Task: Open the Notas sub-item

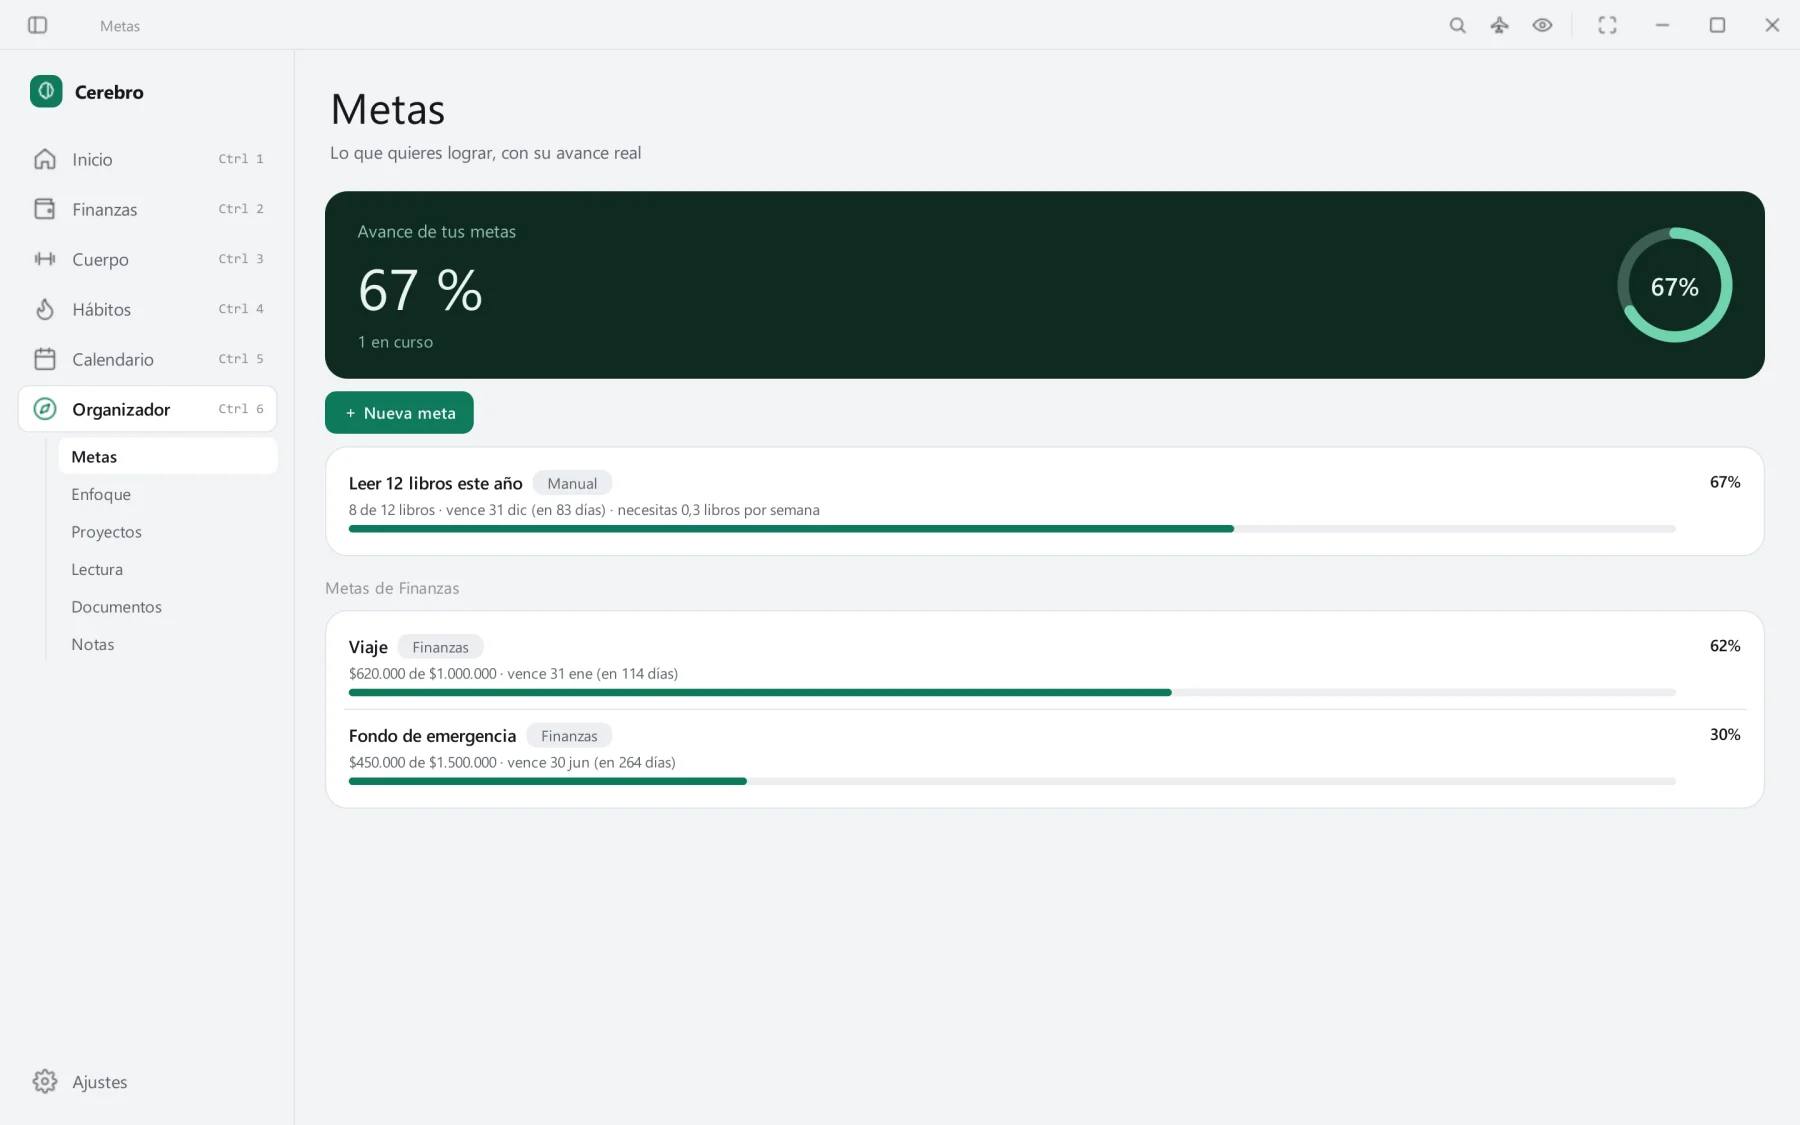Action: click(x=167, y=644)
